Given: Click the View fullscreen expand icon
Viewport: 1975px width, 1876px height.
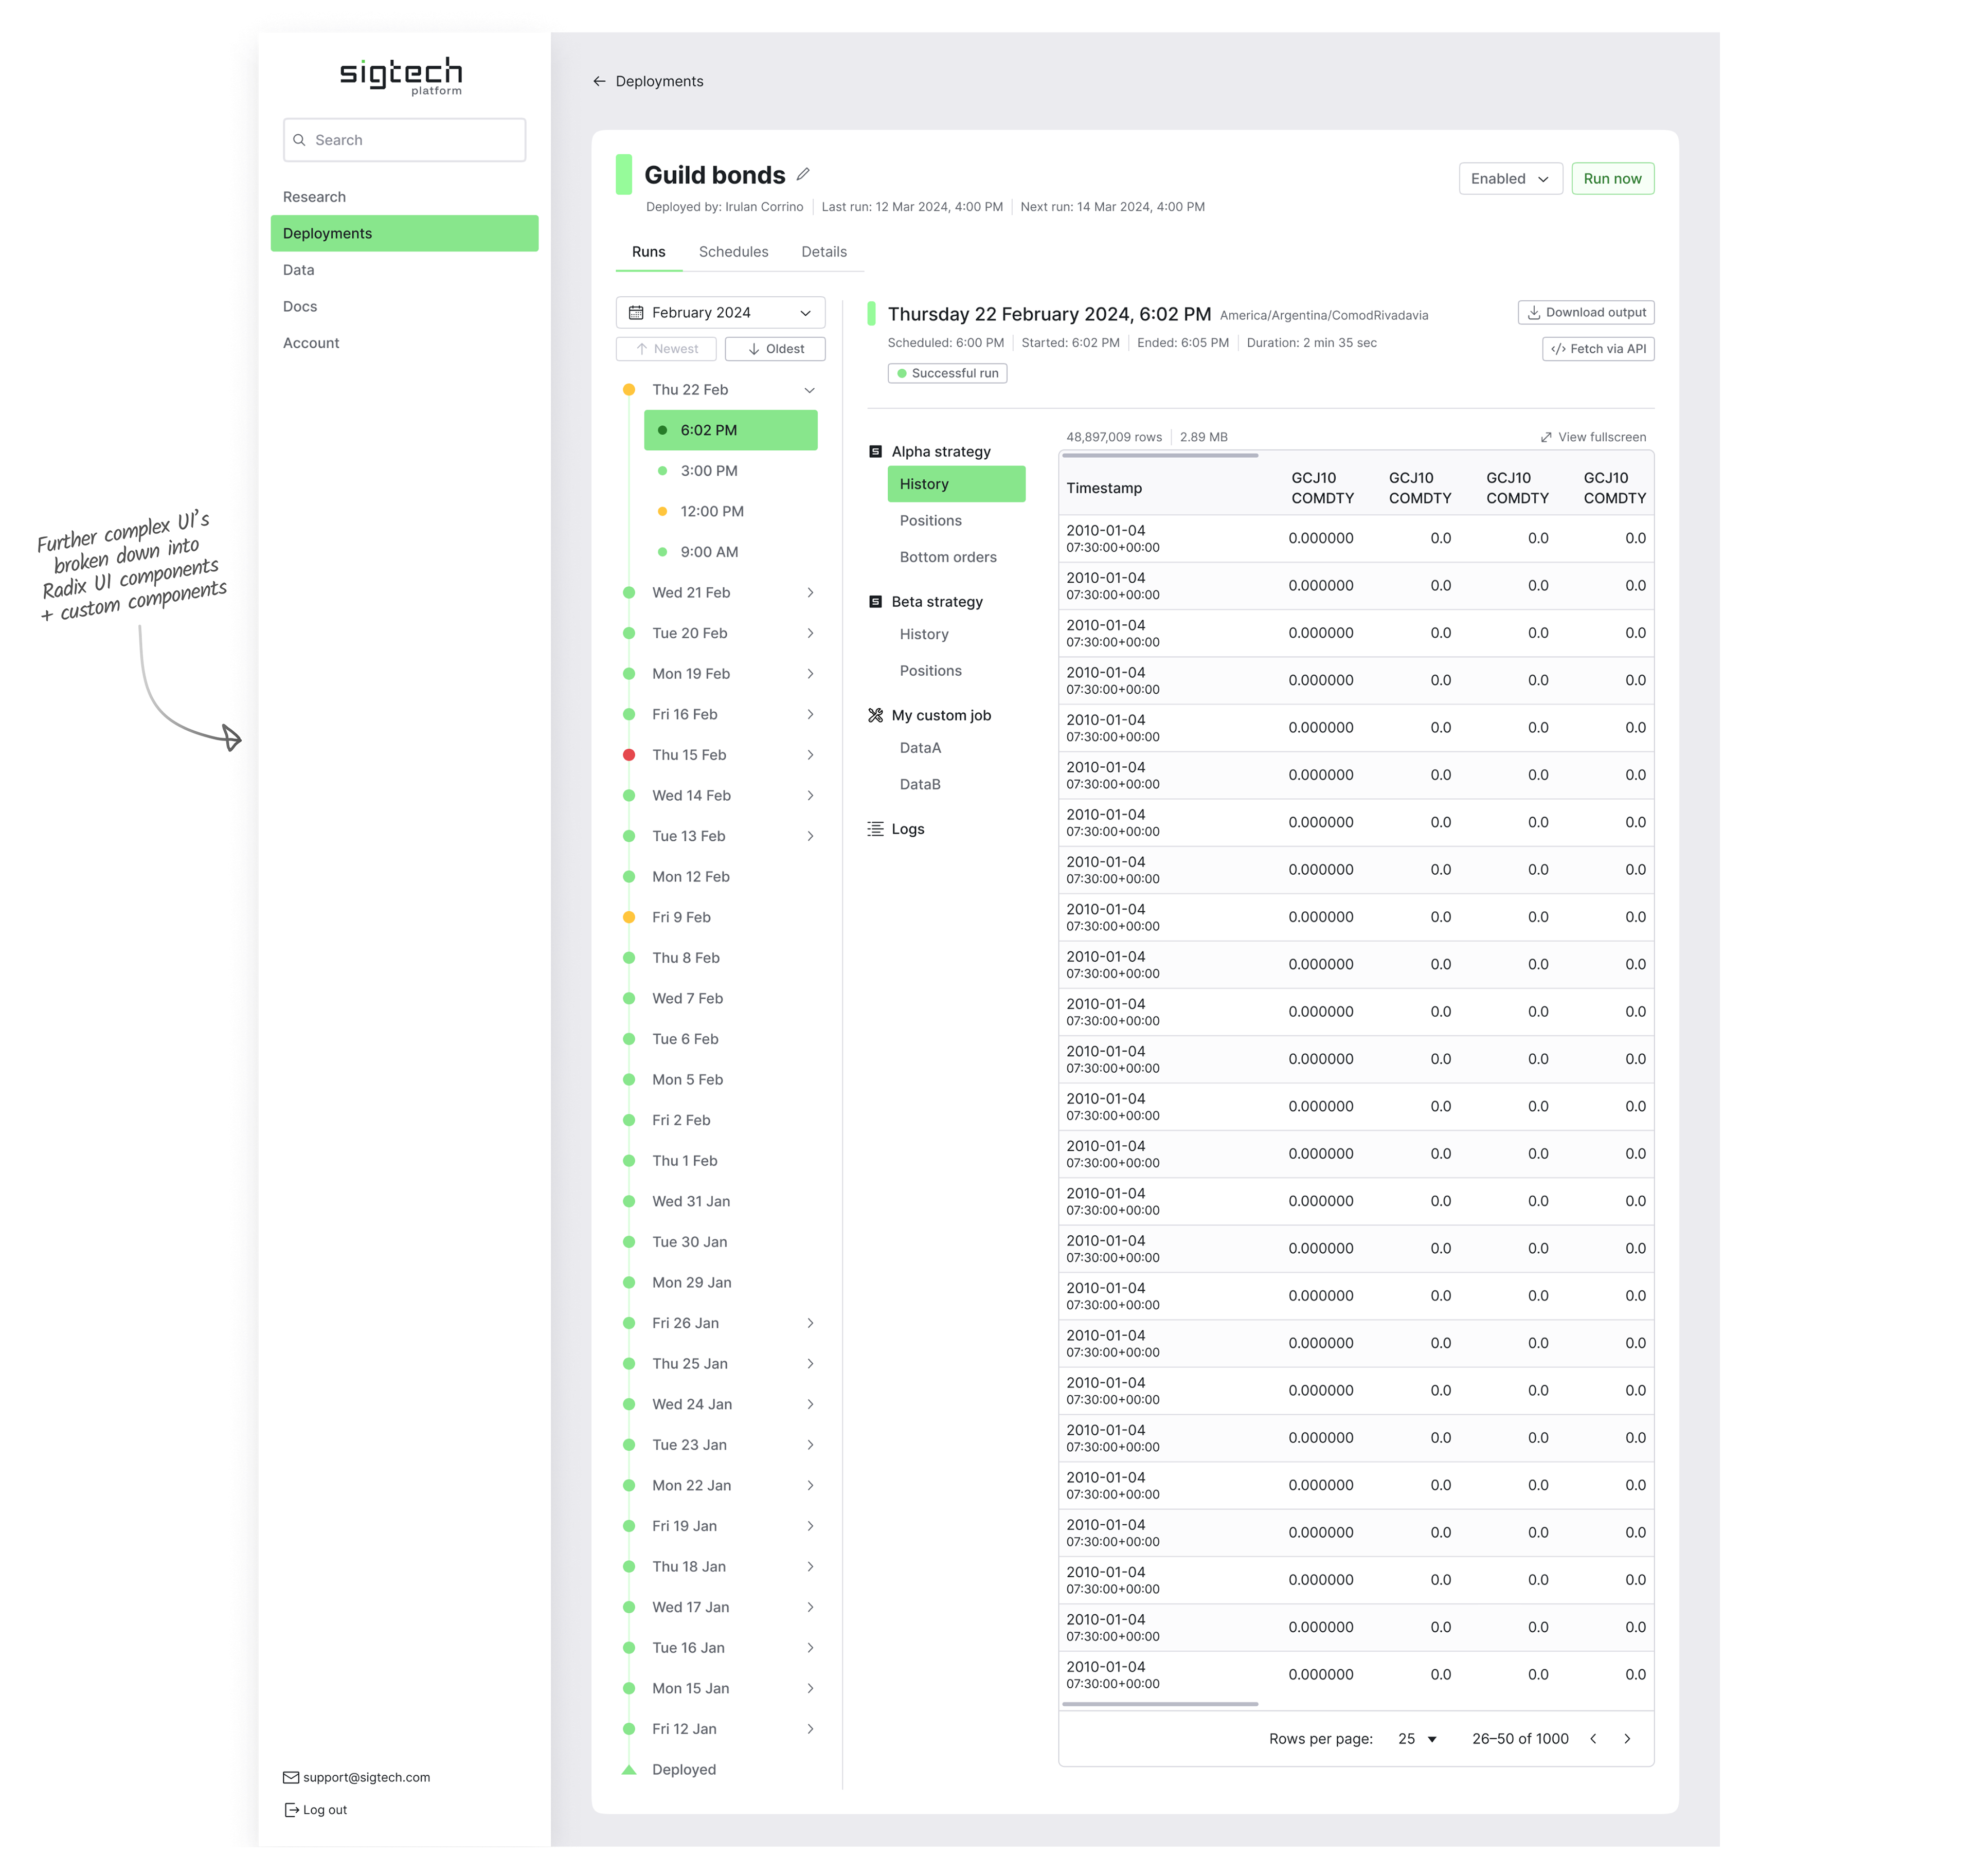Looking at the screenshot, I should 1546,438.
